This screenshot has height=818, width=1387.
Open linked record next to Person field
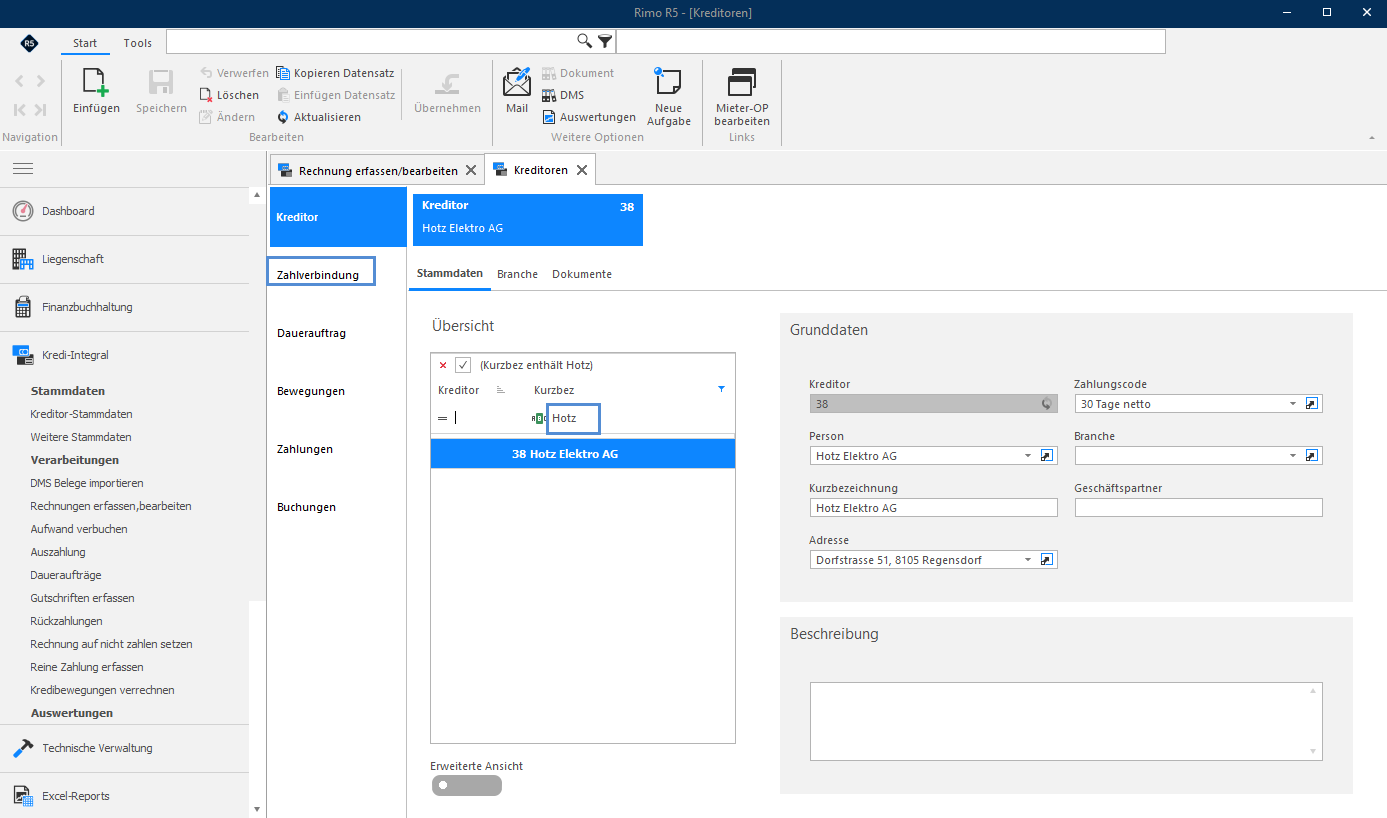pyautogui.click(x=1048, y=456)
